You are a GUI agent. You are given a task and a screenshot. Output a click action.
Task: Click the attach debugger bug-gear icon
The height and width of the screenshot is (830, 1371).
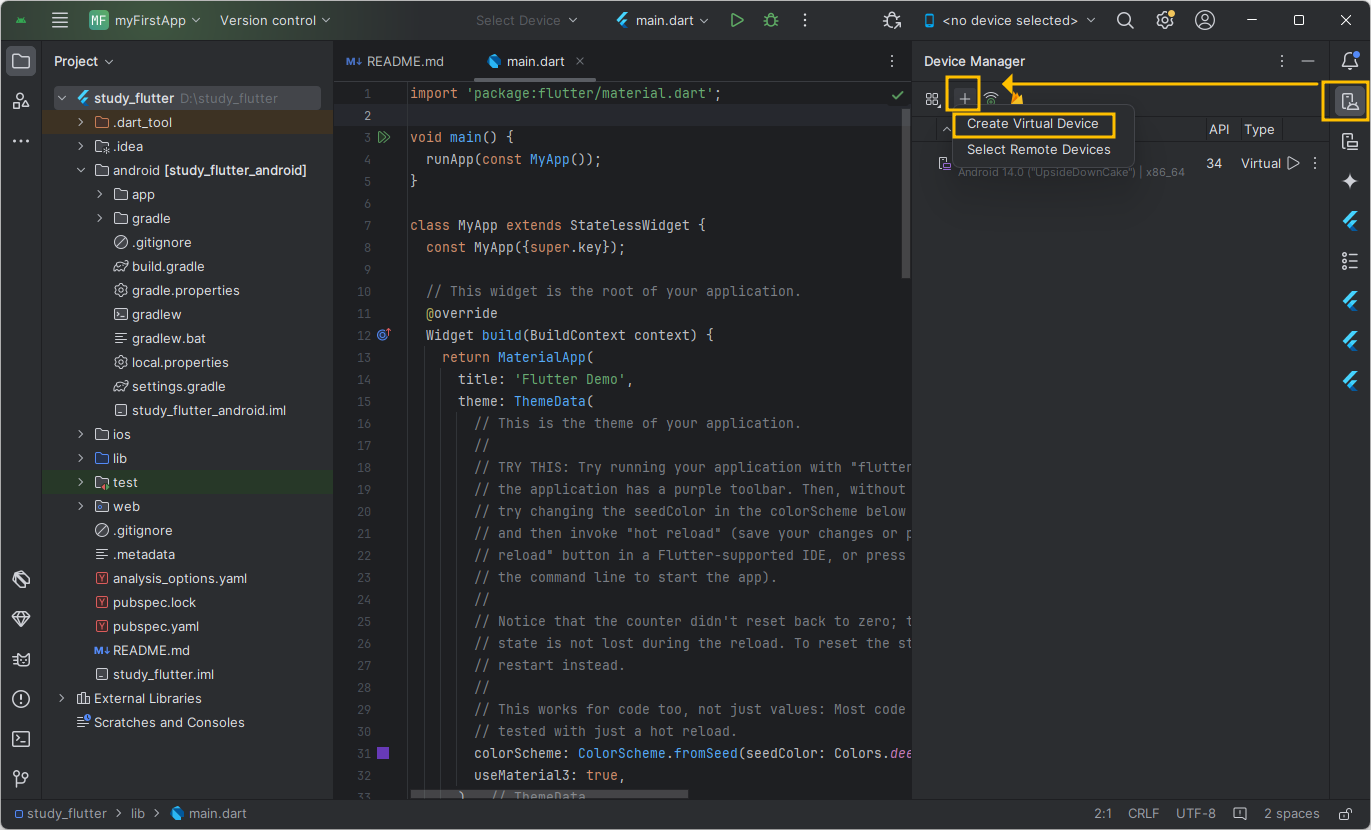pos(891,20)
